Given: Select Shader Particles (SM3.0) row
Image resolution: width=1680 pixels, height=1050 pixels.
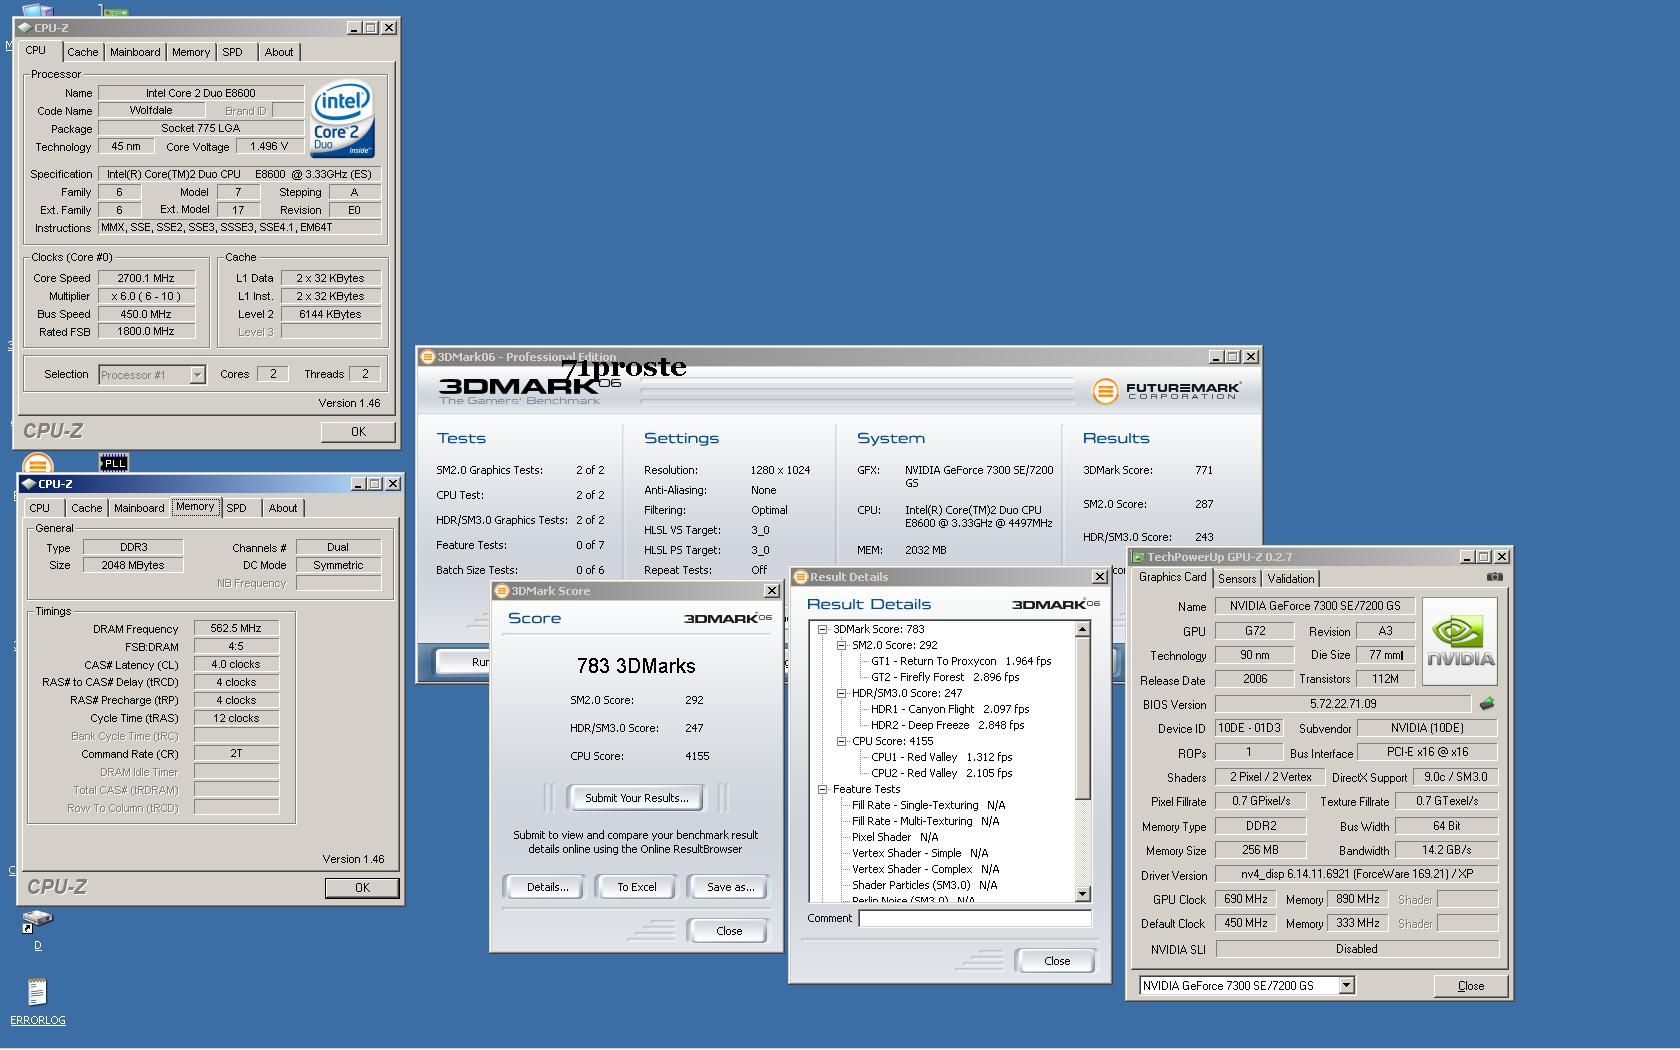Looking at the screenshot, I should (x=925, y=885).
